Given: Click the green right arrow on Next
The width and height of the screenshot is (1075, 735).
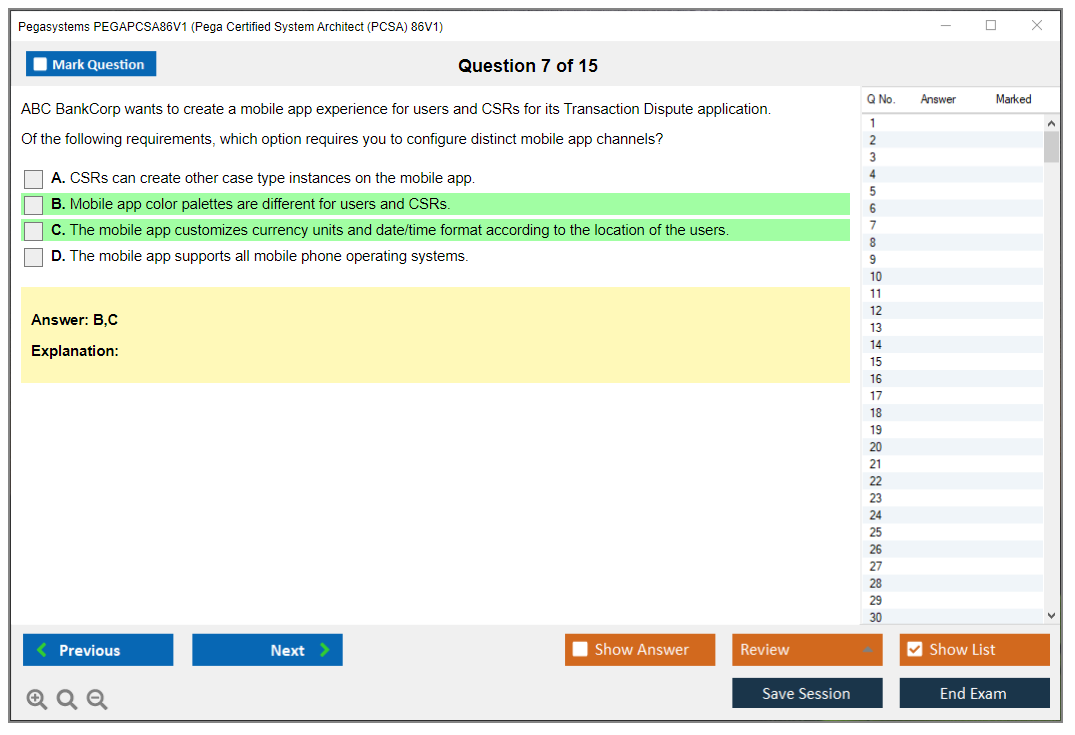Looking at the screenshot, I should coord(325,650).
